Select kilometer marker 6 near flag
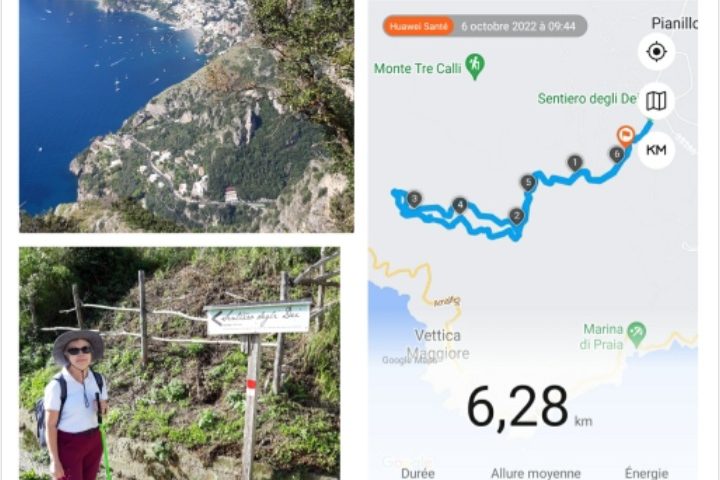 click(617, 154)
